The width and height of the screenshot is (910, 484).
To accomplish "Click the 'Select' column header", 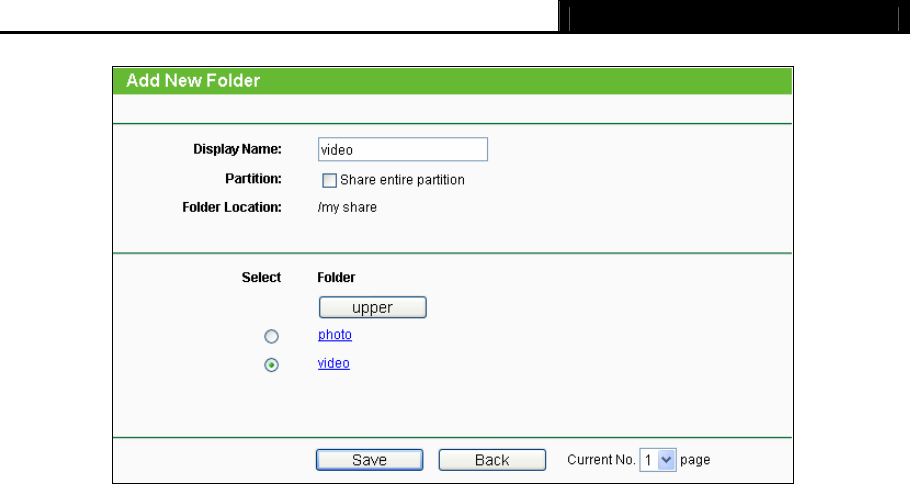I will 261,277.
